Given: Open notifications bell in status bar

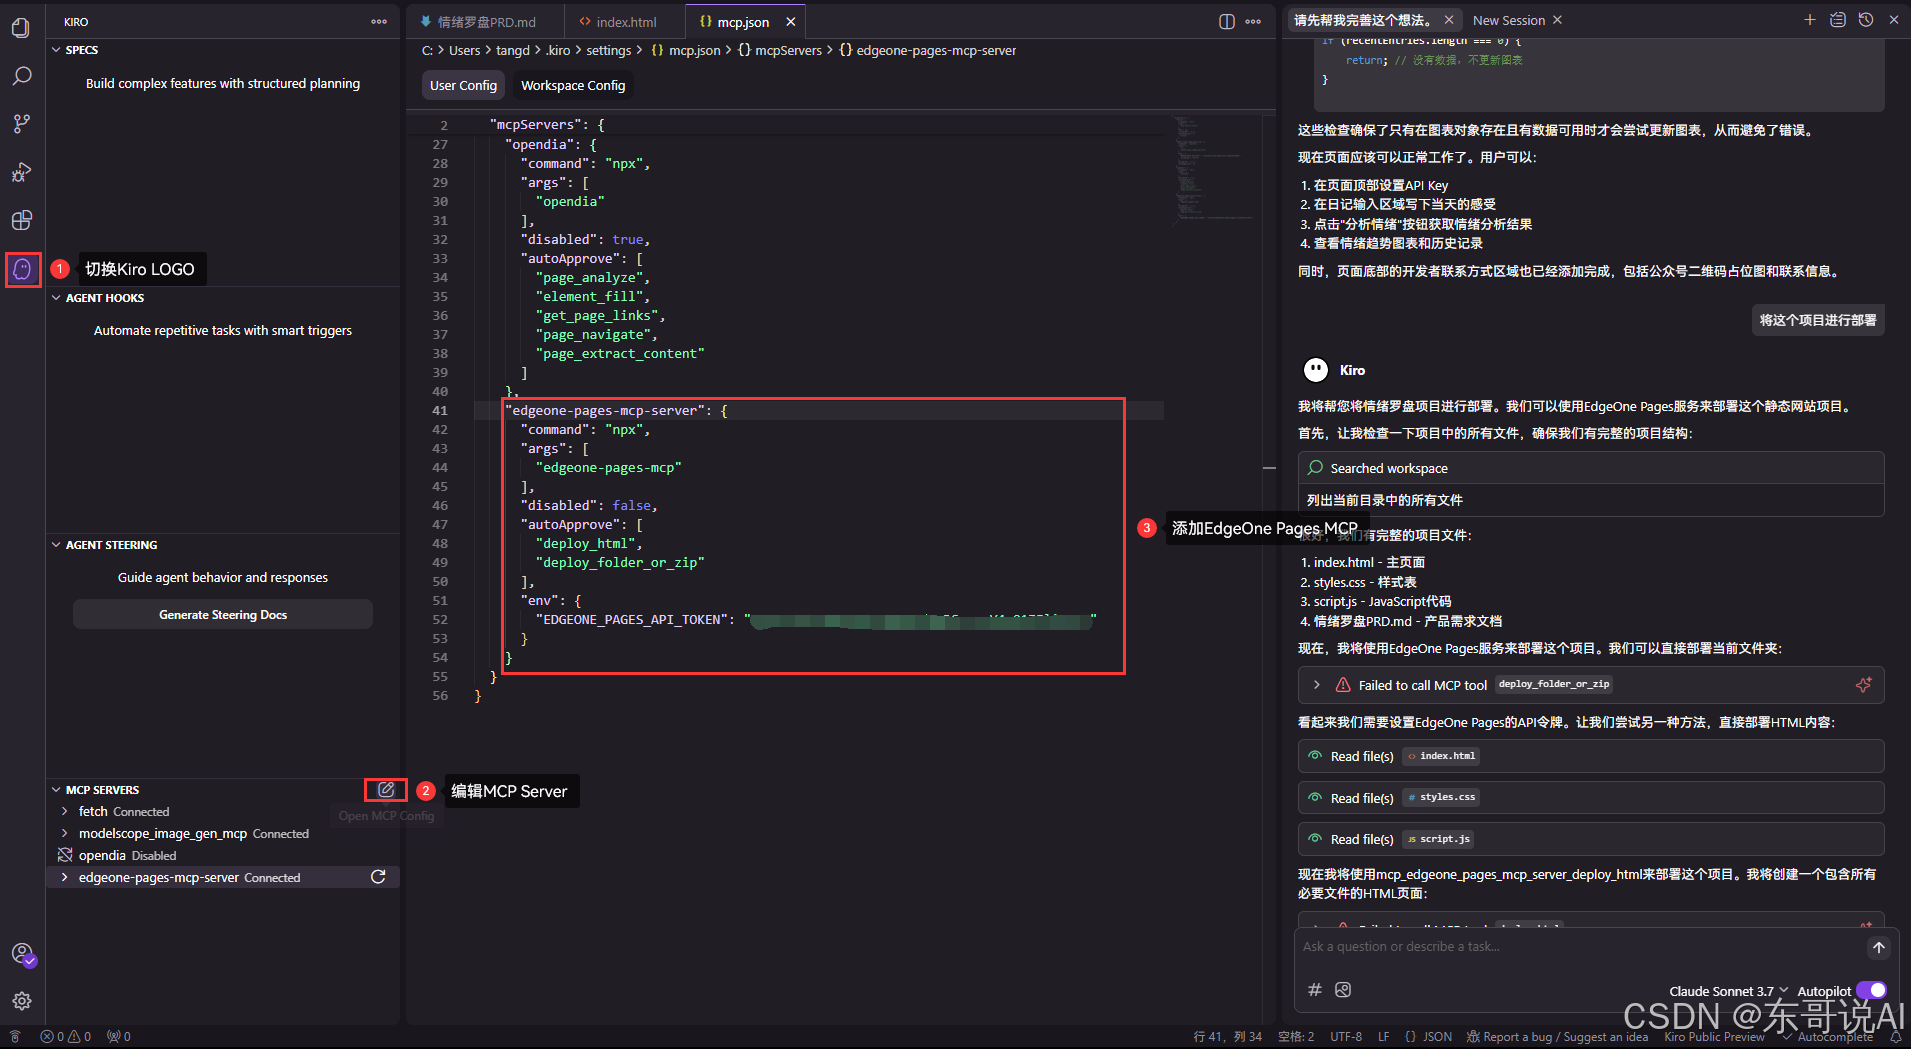Looking at the screenshot, I should tap(1895, 1037).
